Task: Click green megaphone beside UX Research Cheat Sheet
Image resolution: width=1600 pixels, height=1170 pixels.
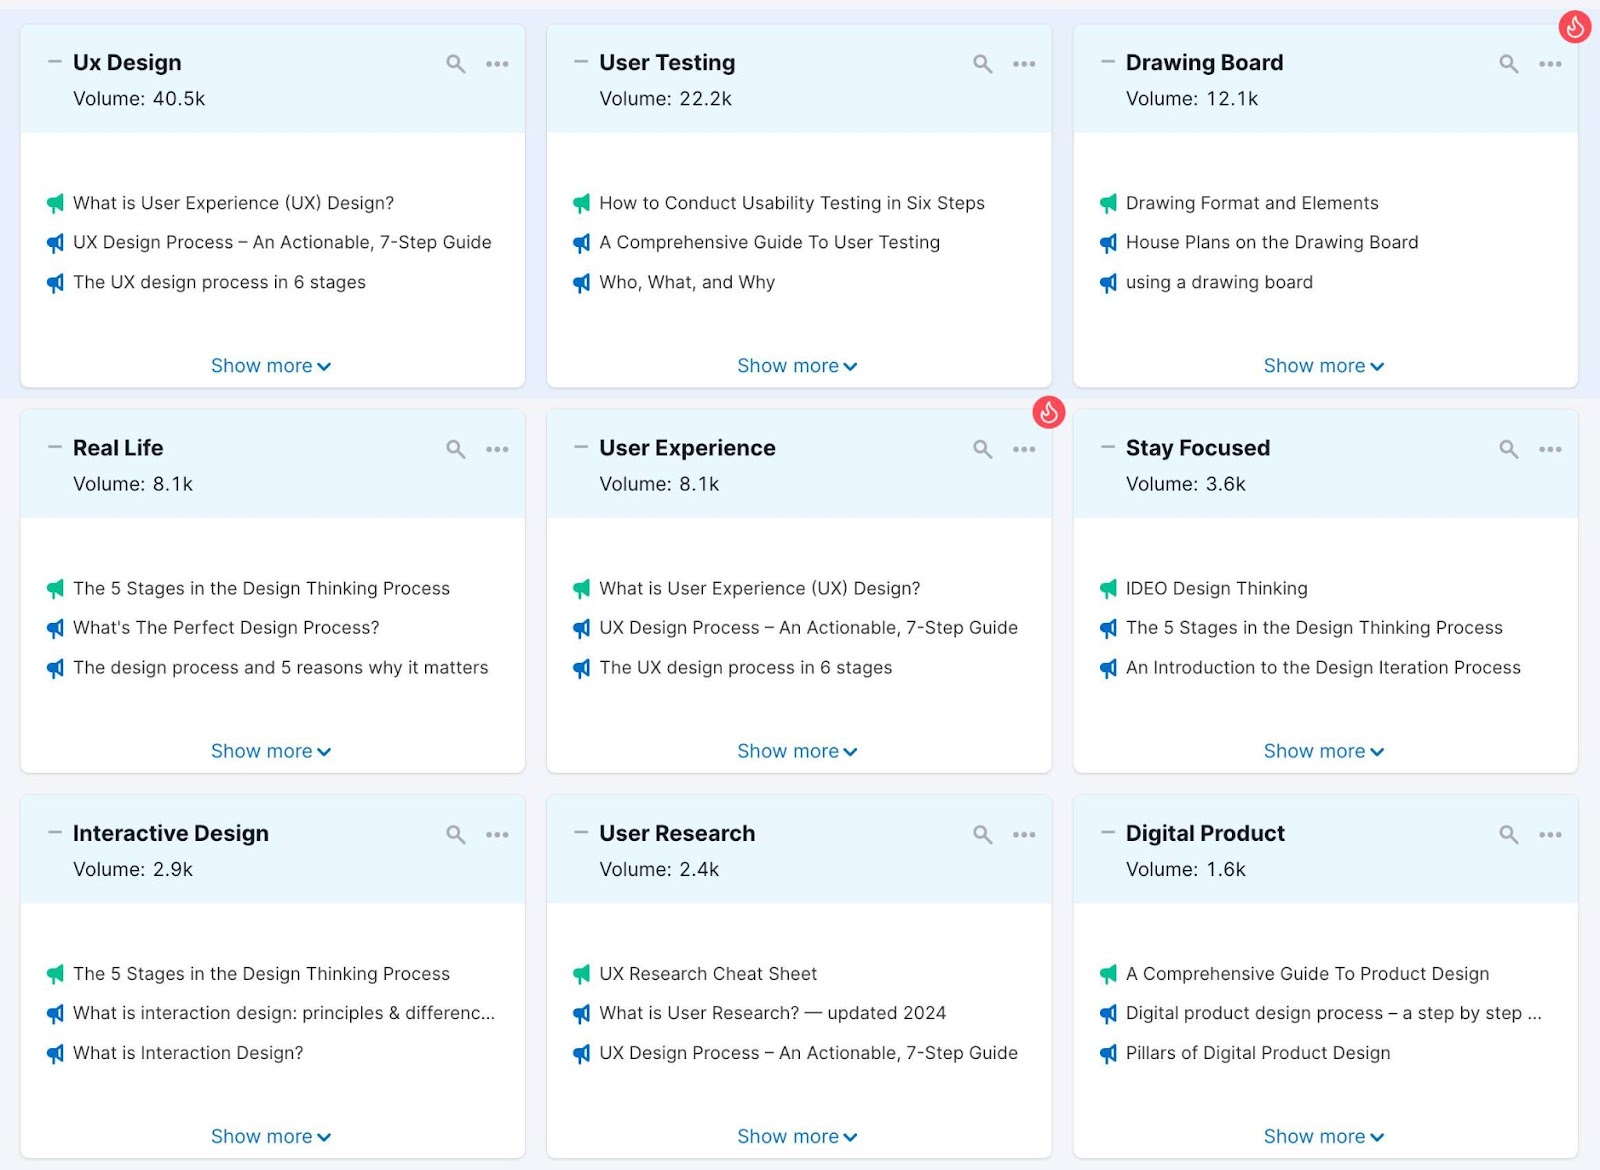Action: click(581, 974)
